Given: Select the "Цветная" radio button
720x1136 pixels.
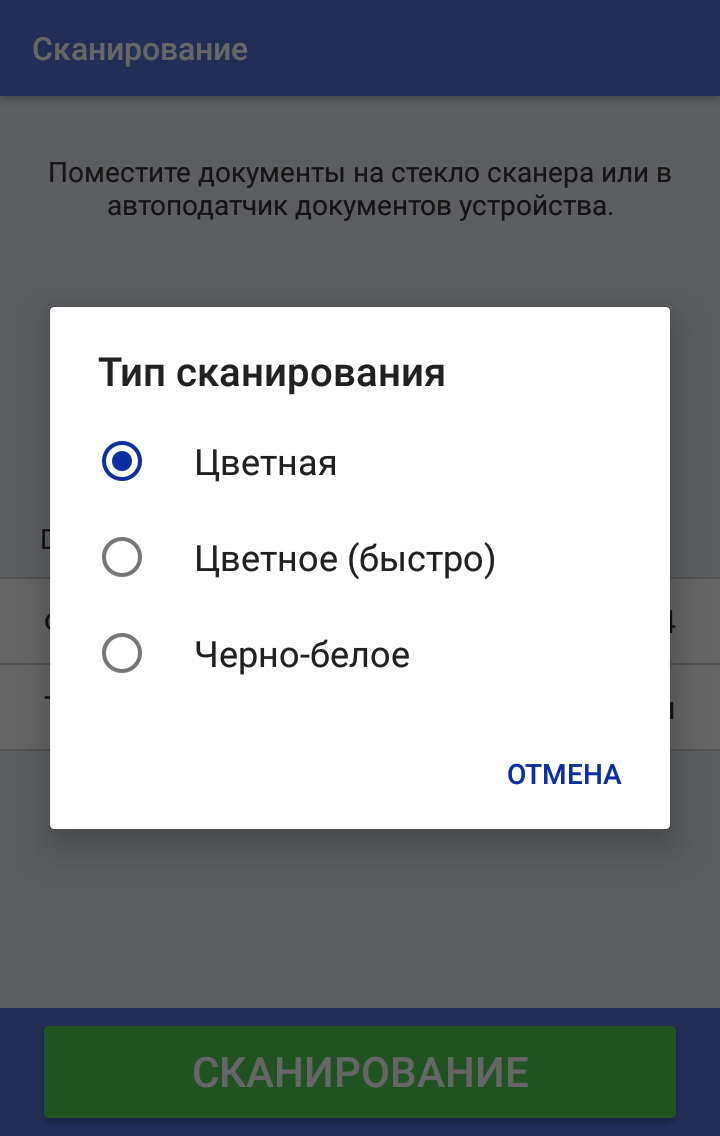Looking at the screenshot, I should point(122,462).
